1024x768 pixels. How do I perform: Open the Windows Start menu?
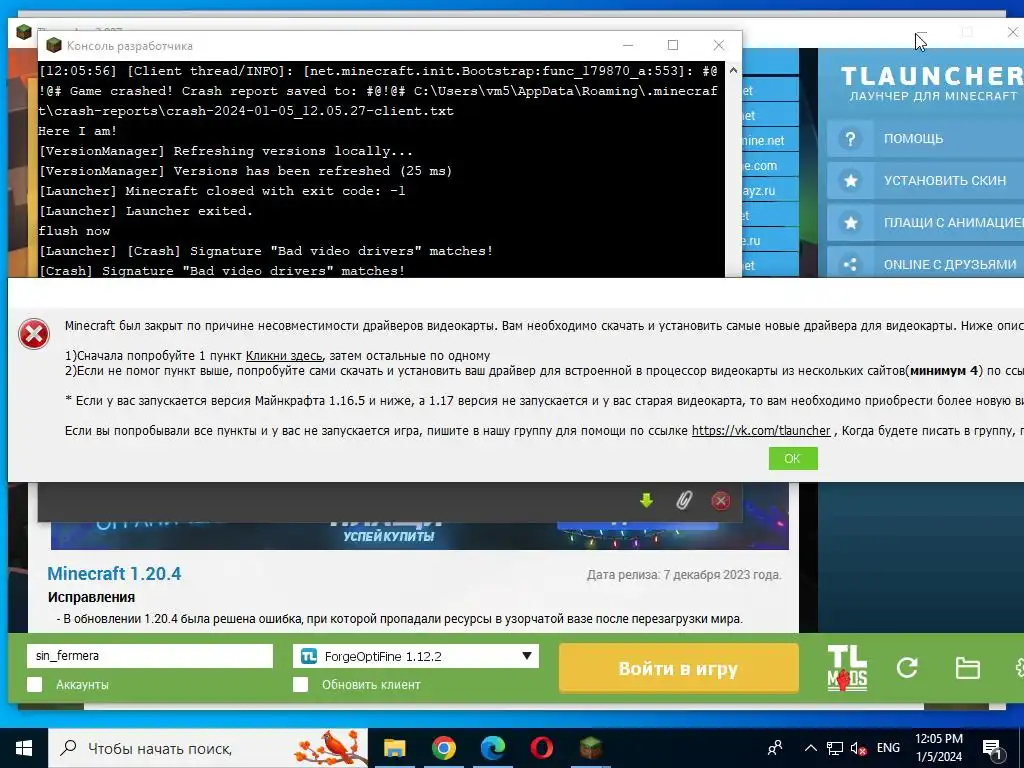(24, 748)
